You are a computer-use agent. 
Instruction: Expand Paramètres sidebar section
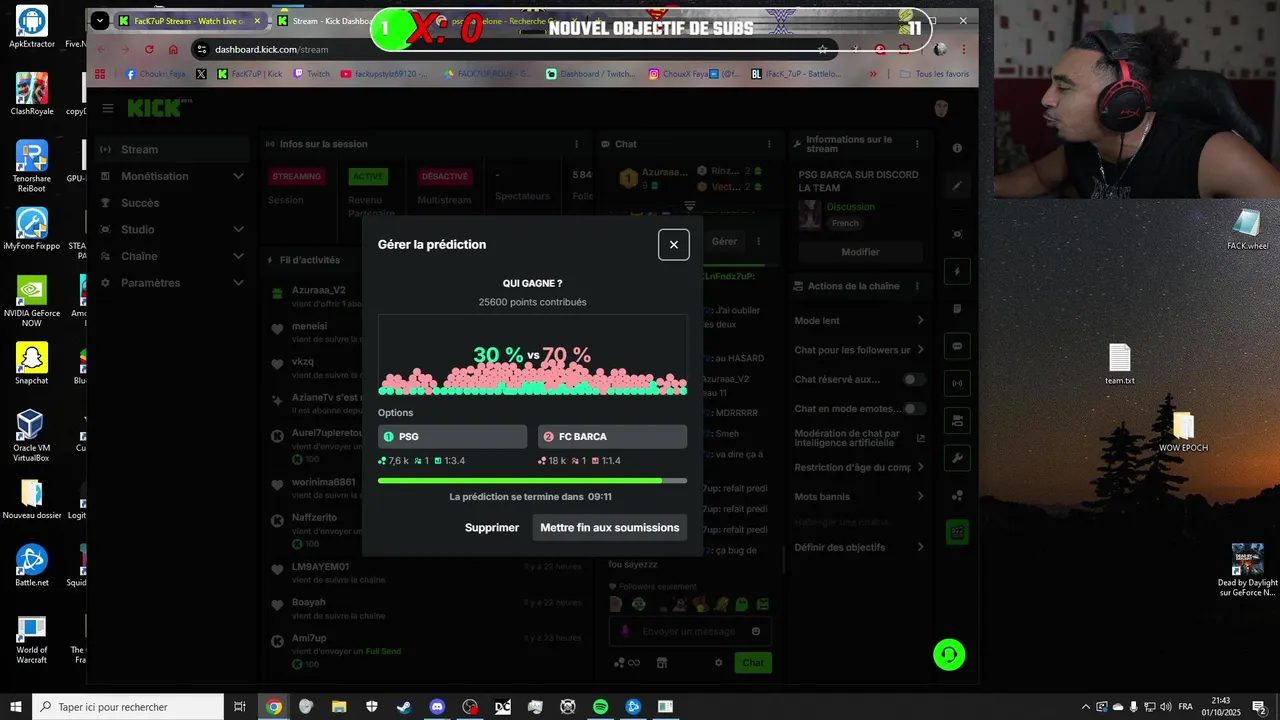coord(172,283)
